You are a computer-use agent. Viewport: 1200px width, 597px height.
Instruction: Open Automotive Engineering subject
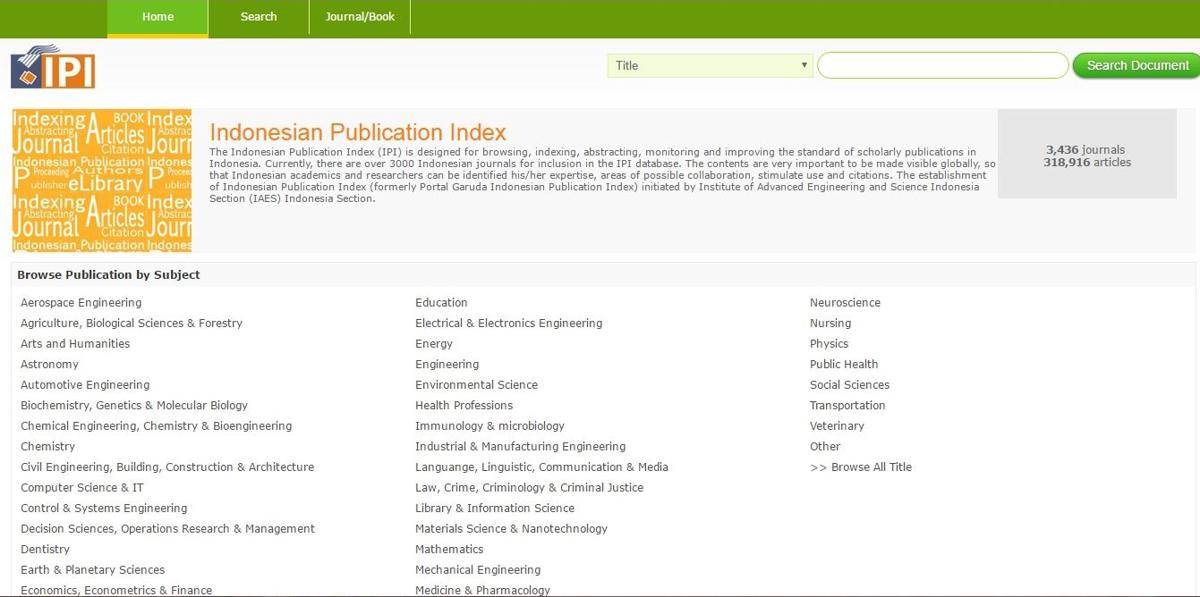point(85,385)
